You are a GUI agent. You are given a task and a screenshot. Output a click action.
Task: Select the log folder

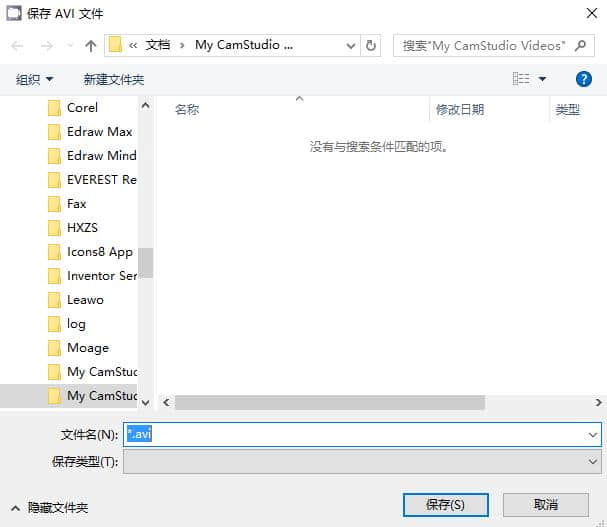76,324
